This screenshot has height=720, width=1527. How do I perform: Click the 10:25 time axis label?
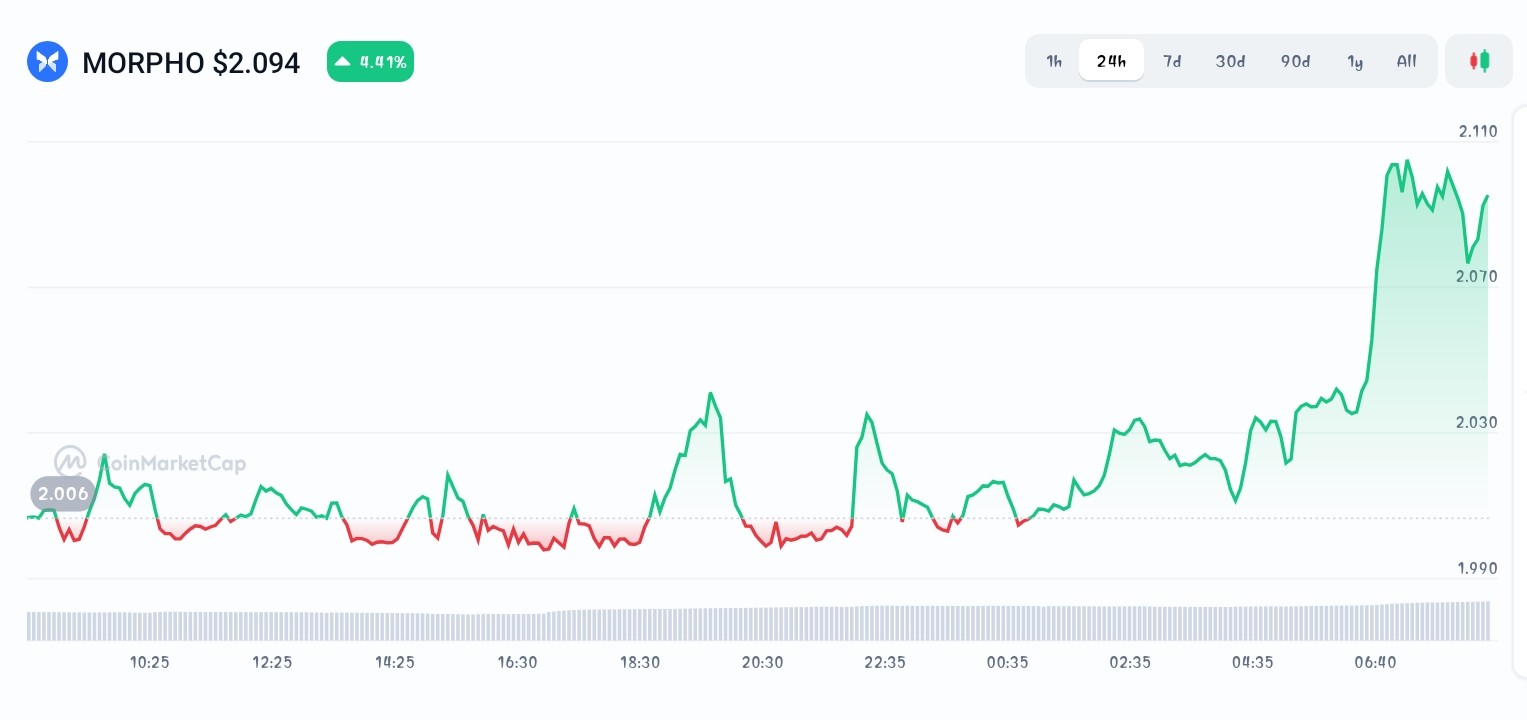[150, 662]
